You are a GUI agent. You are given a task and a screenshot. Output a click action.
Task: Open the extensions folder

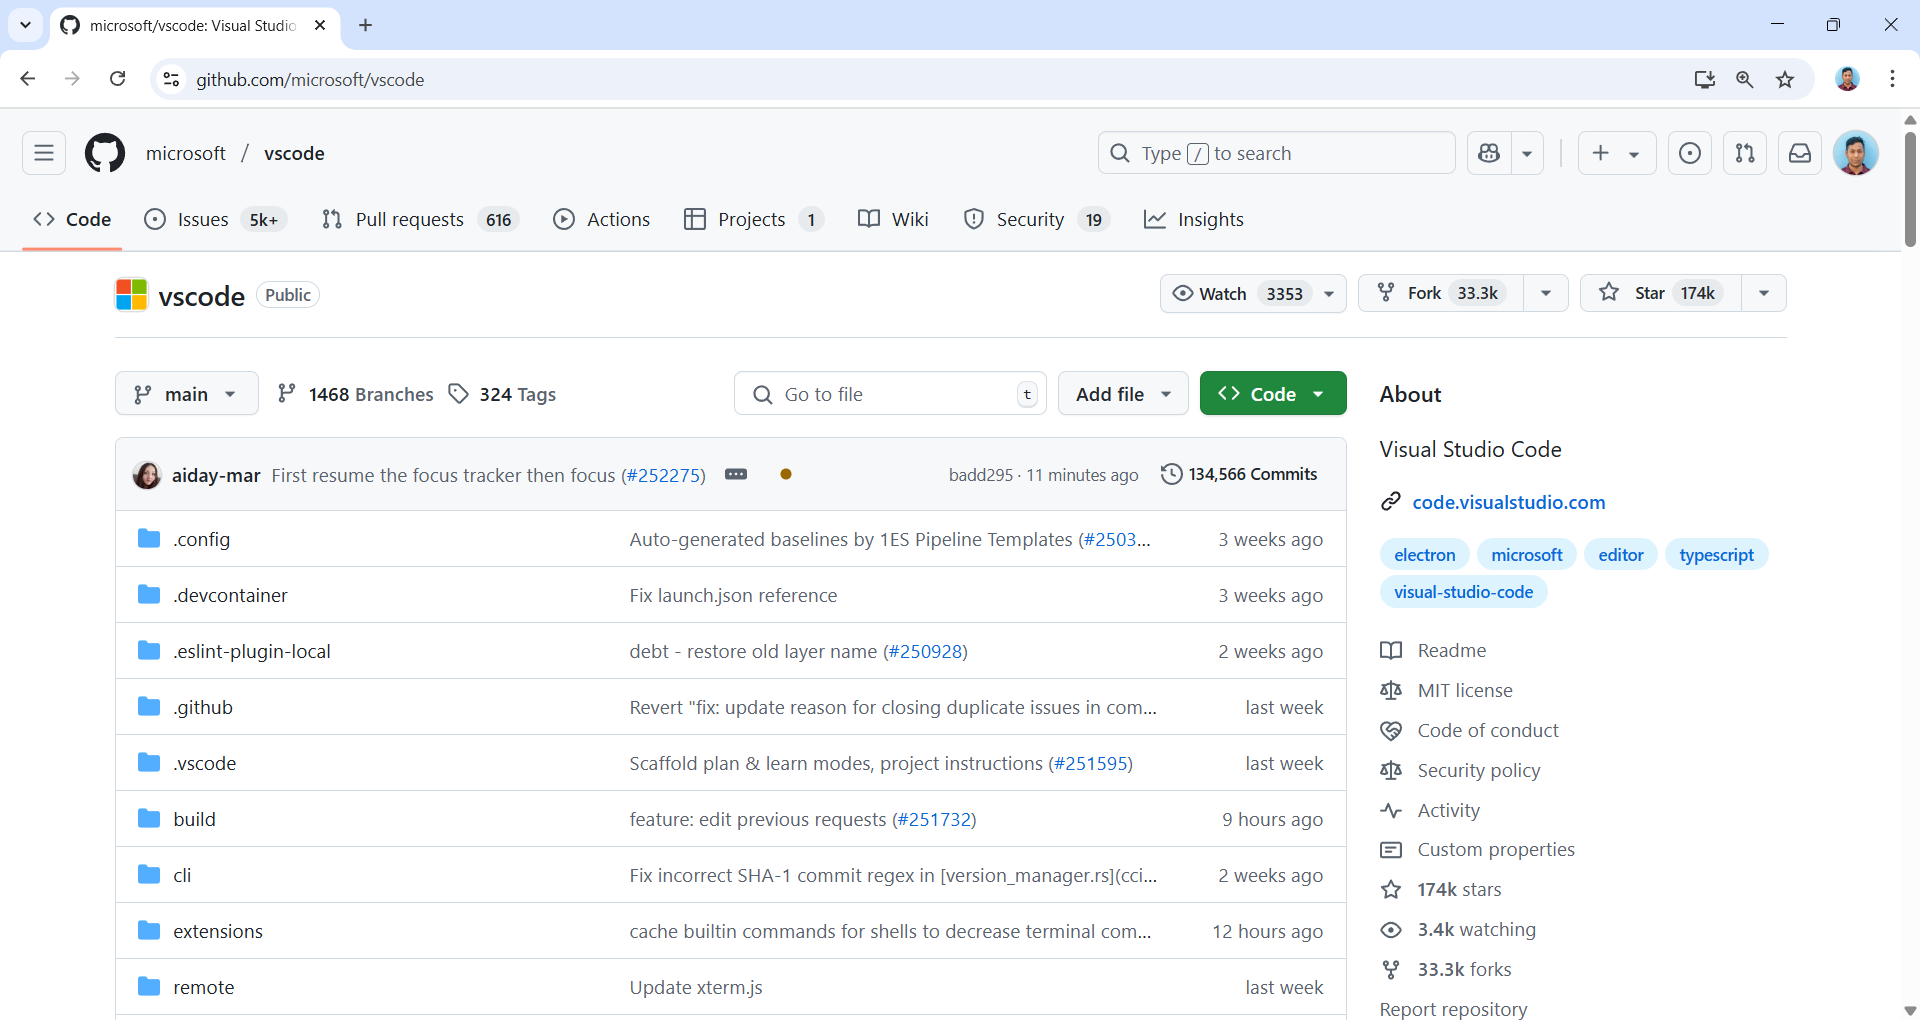[218, 931]
